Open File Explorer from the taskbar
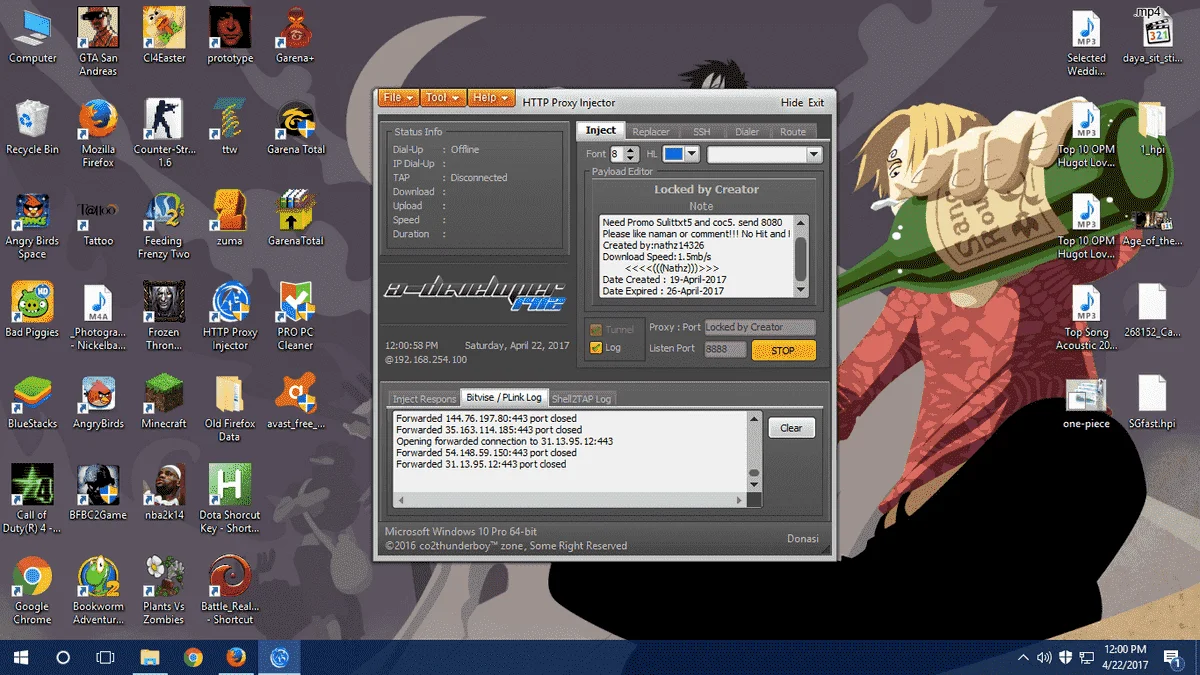1200x675 pixels. pyautogui.click(x=150, y=657)
